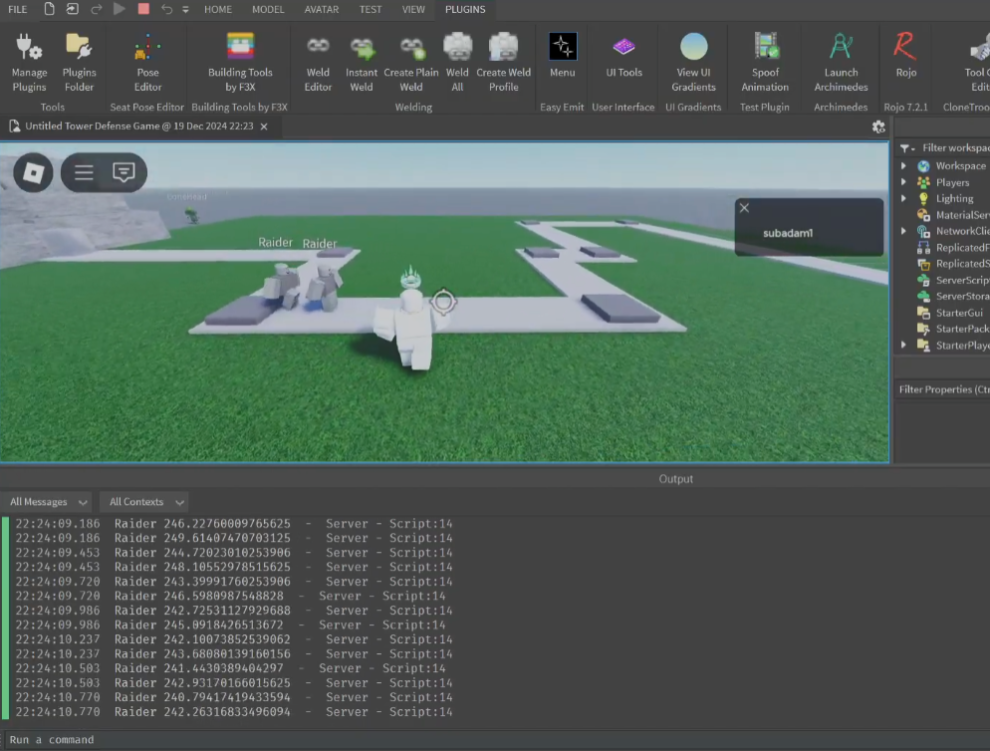Screen dimensions: 990x751
Task: Open the Manage Plugins tool
Action: pos(29,63)
